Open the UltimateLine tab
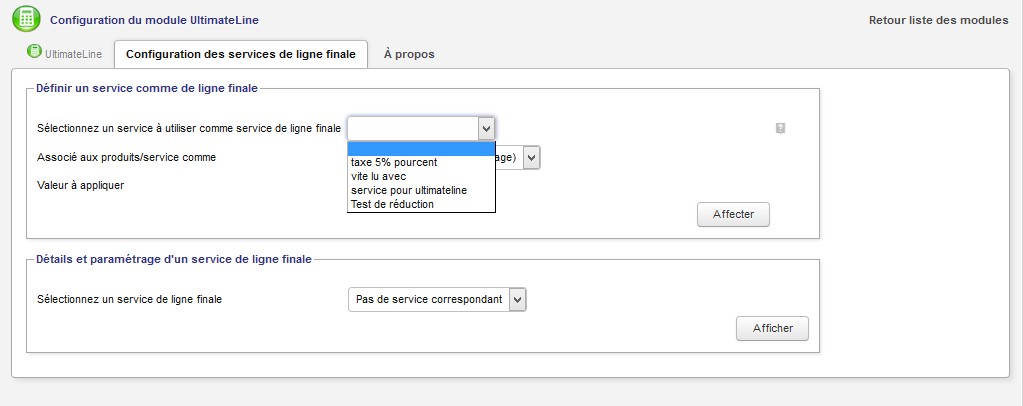 67,53
